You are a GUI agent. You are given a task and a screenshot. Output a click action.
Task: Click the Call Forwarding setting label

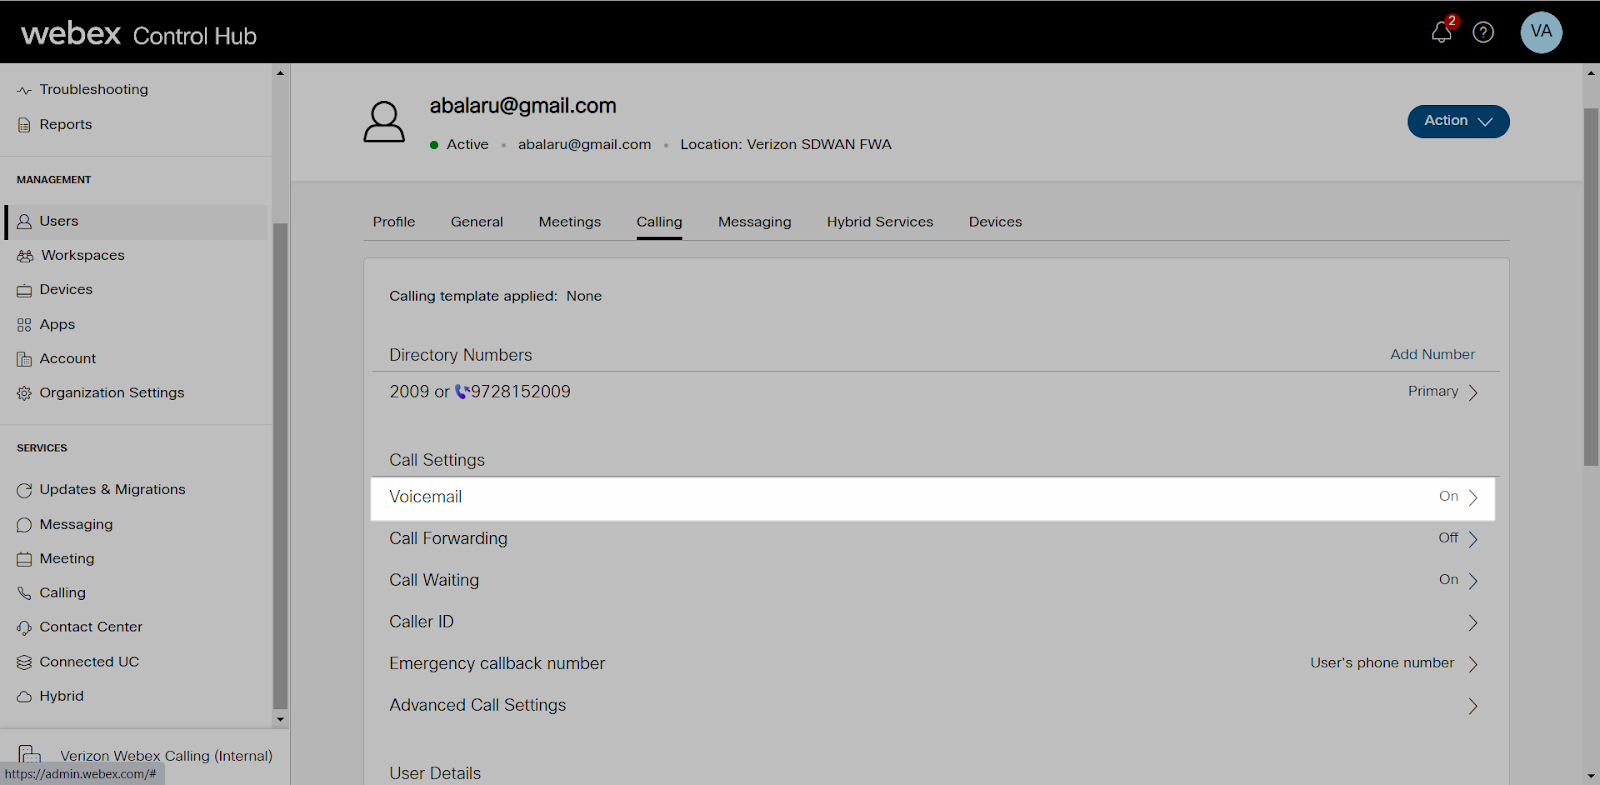448,539
